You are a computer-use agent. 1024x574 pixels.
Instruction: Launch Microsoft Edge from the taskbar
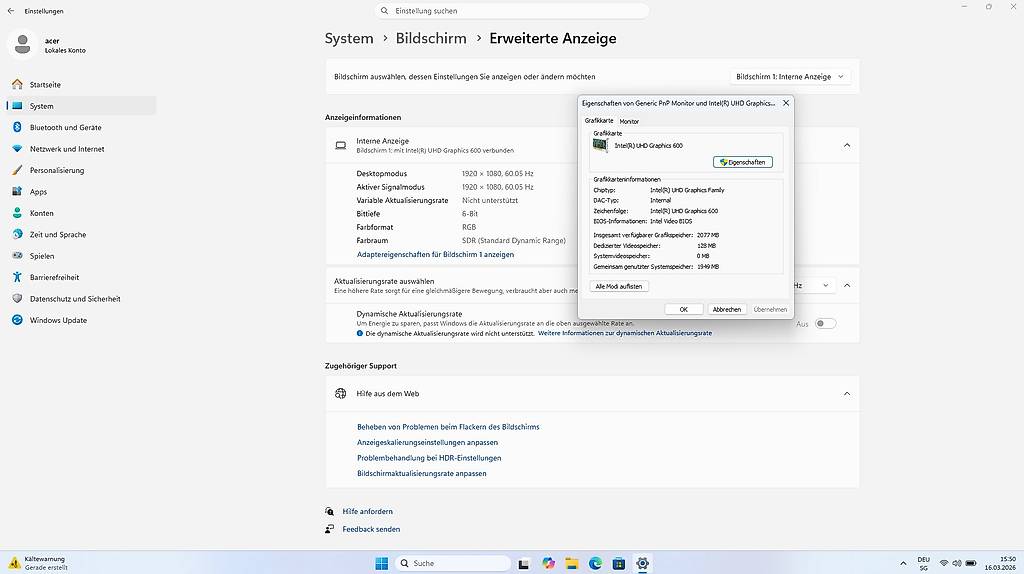595,563
